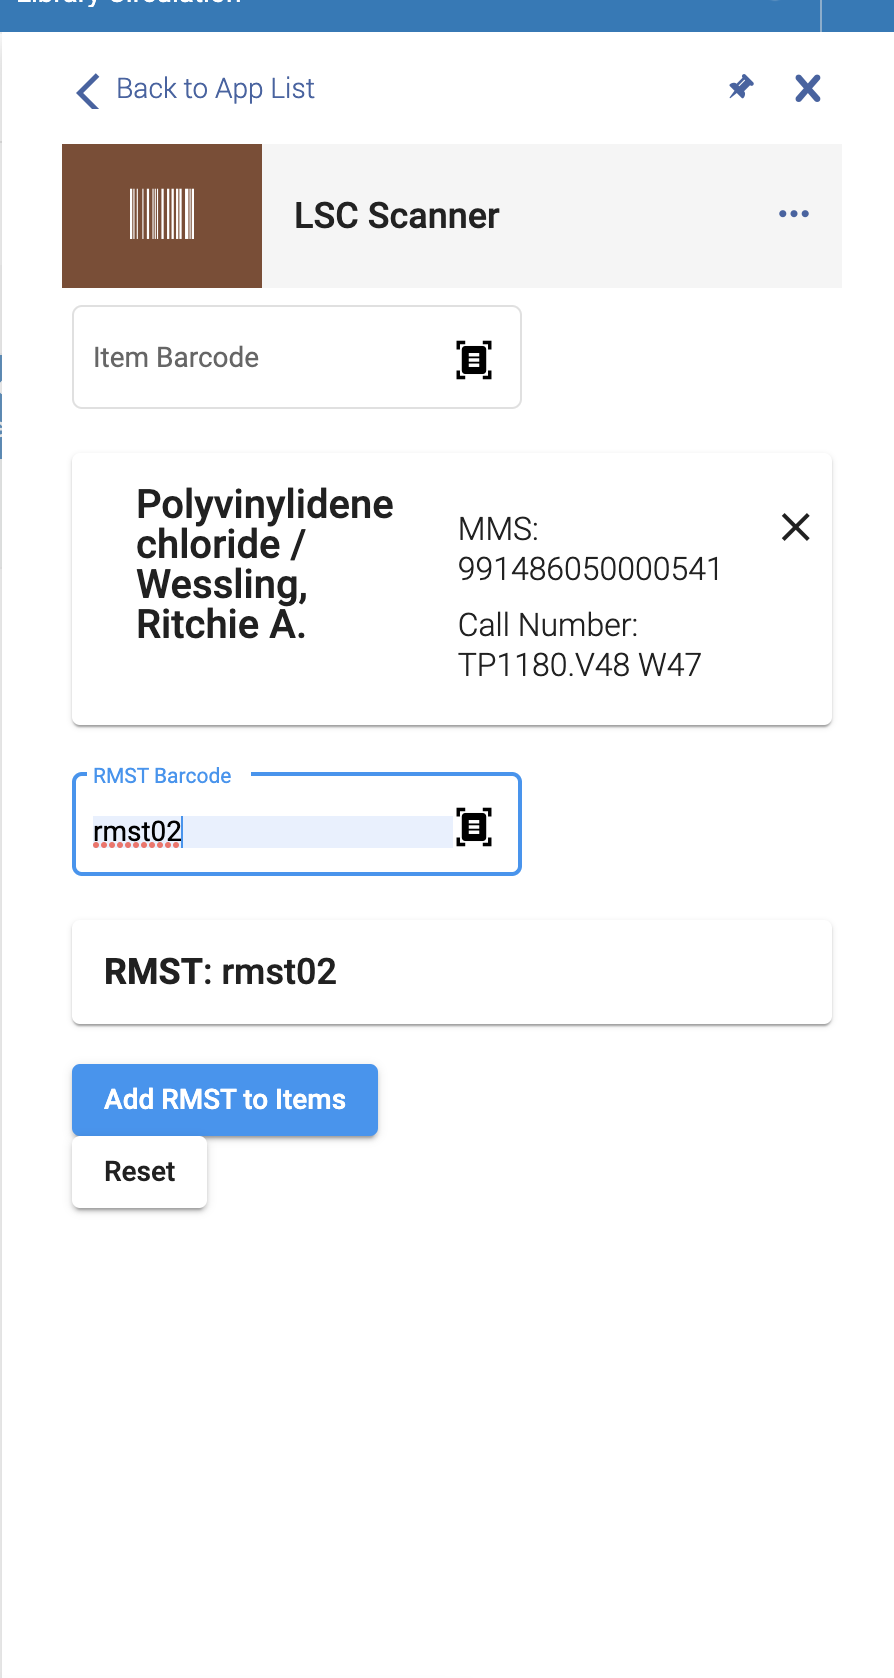This screenshot has width=894, height=1678.
Task: Click the brown barcode logo of LSC Scanner
Action: coord(161,213)
